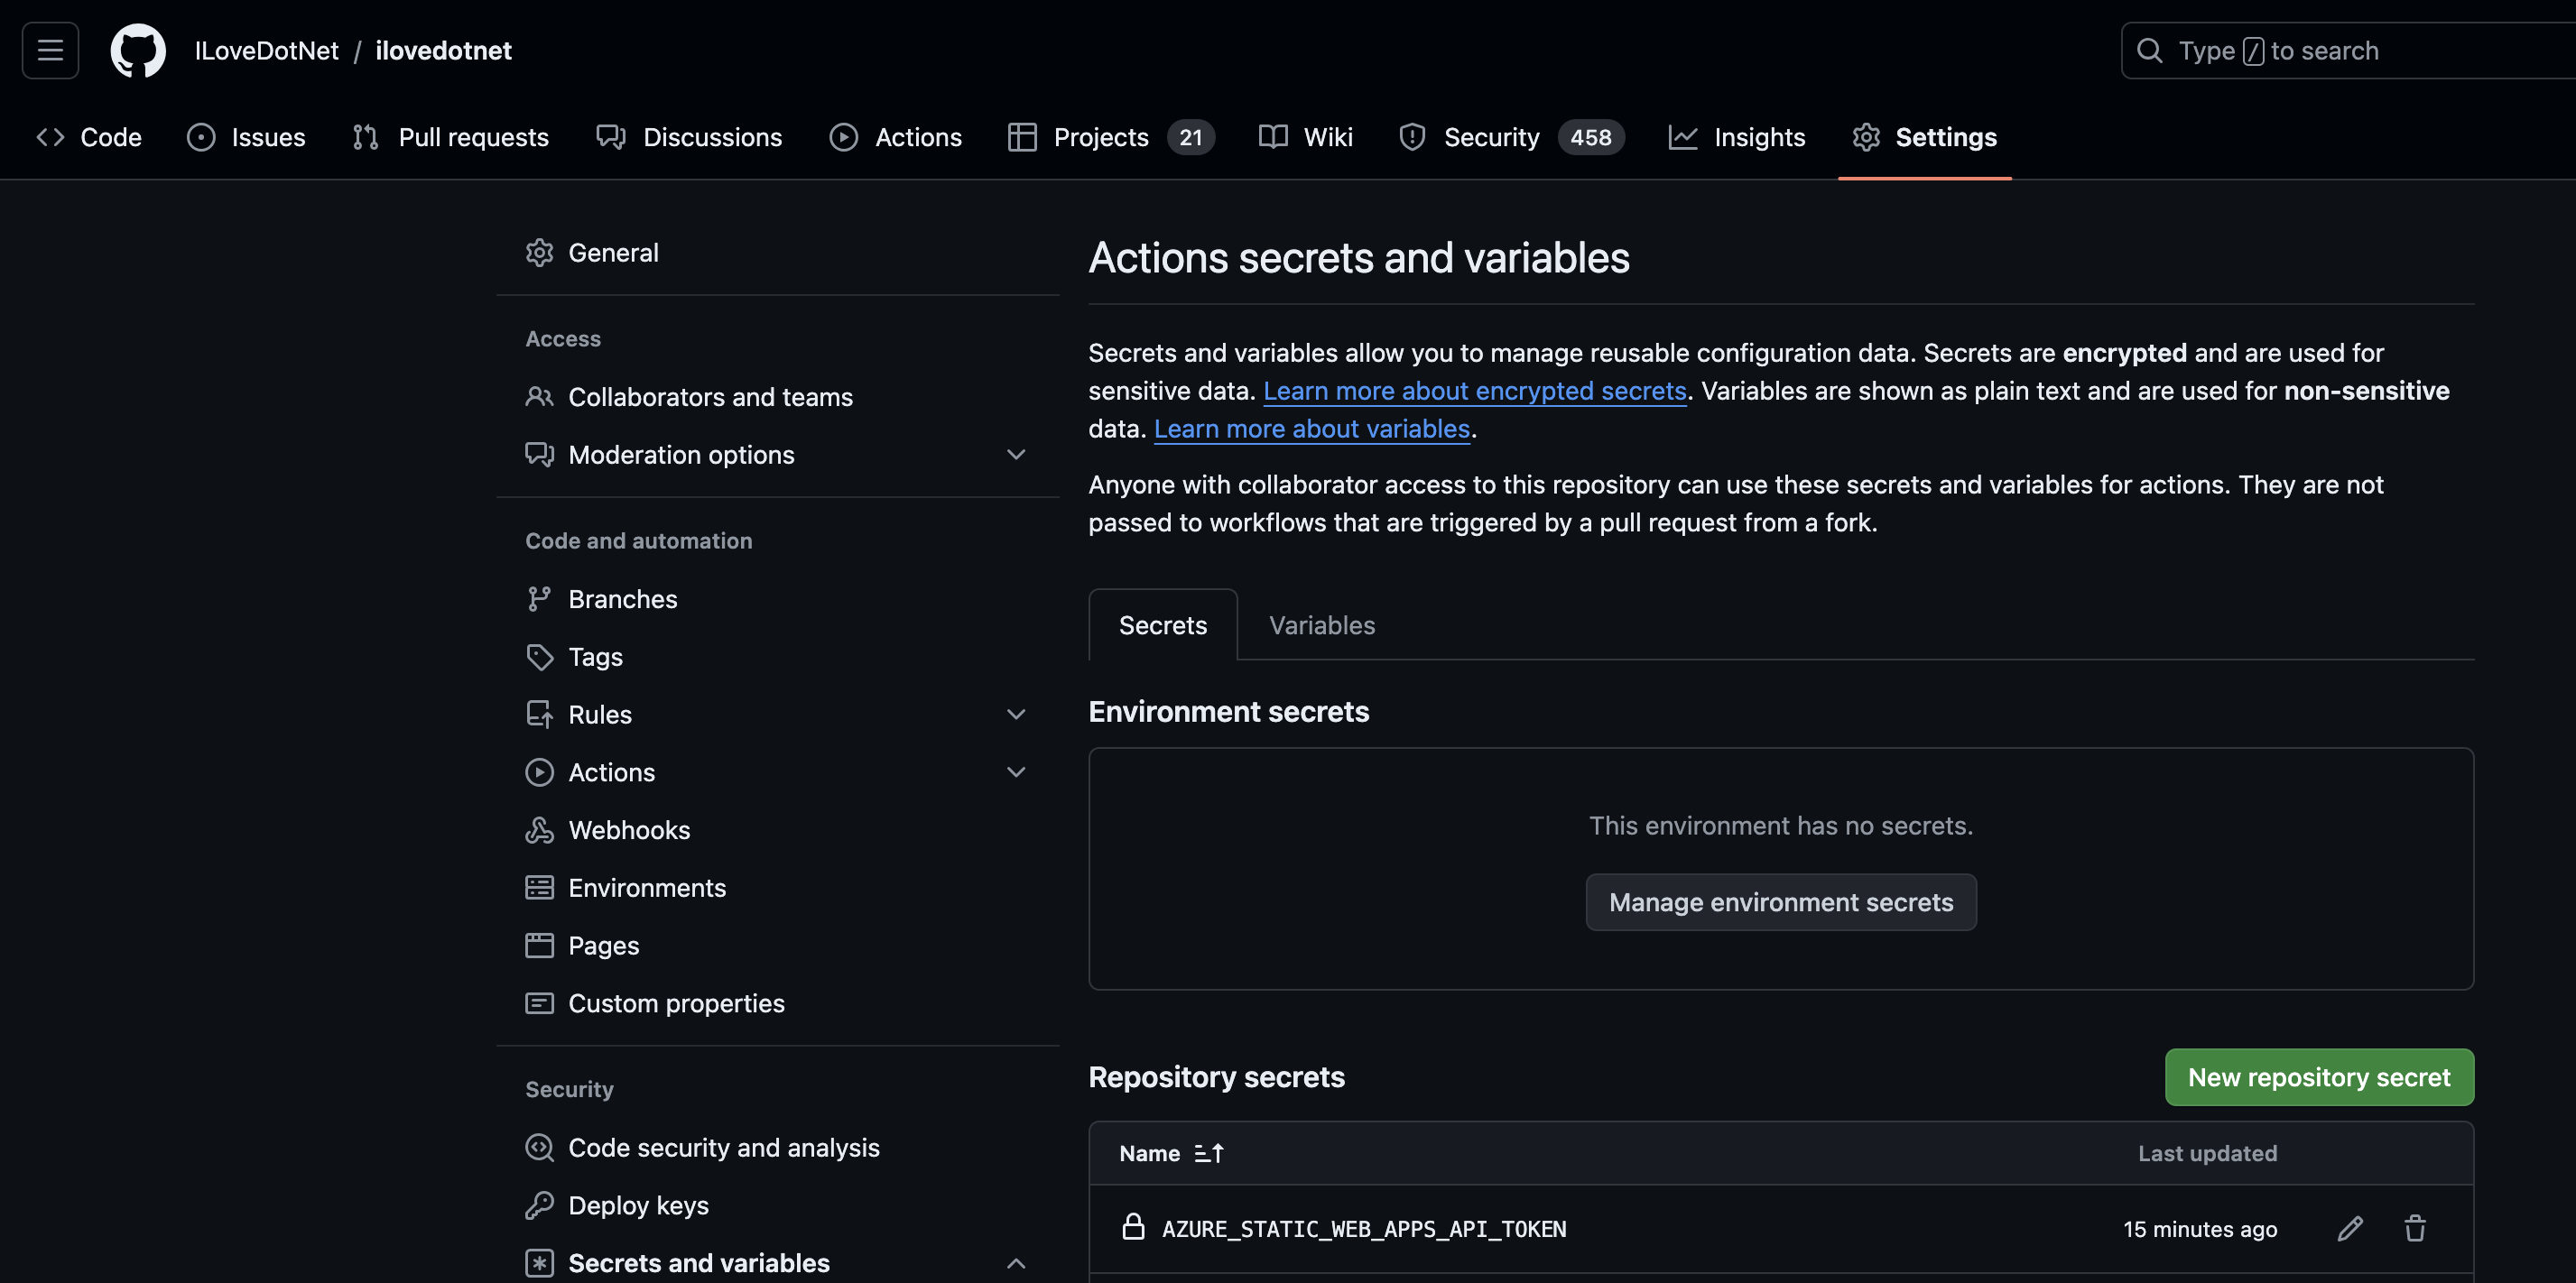Collapse the Secrets and variables section chevron

click(x=1016, y=1264)
